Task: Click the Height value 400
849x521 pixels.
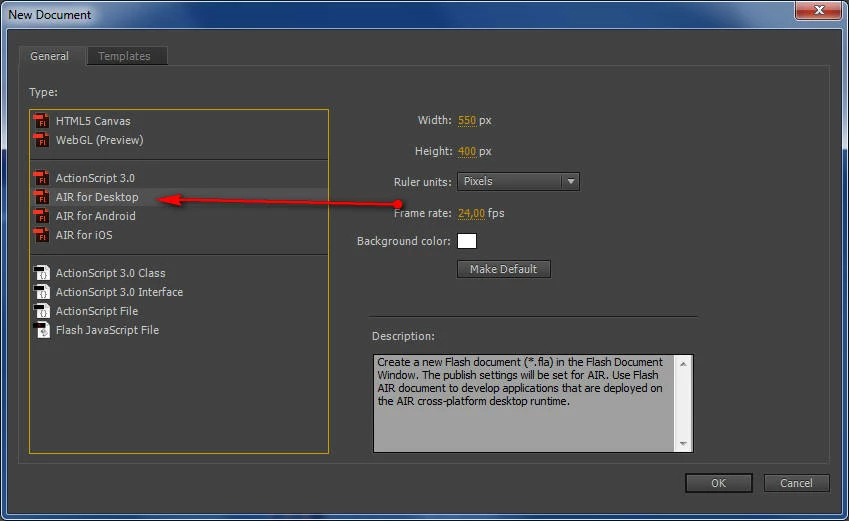Action: coord(467,151)
